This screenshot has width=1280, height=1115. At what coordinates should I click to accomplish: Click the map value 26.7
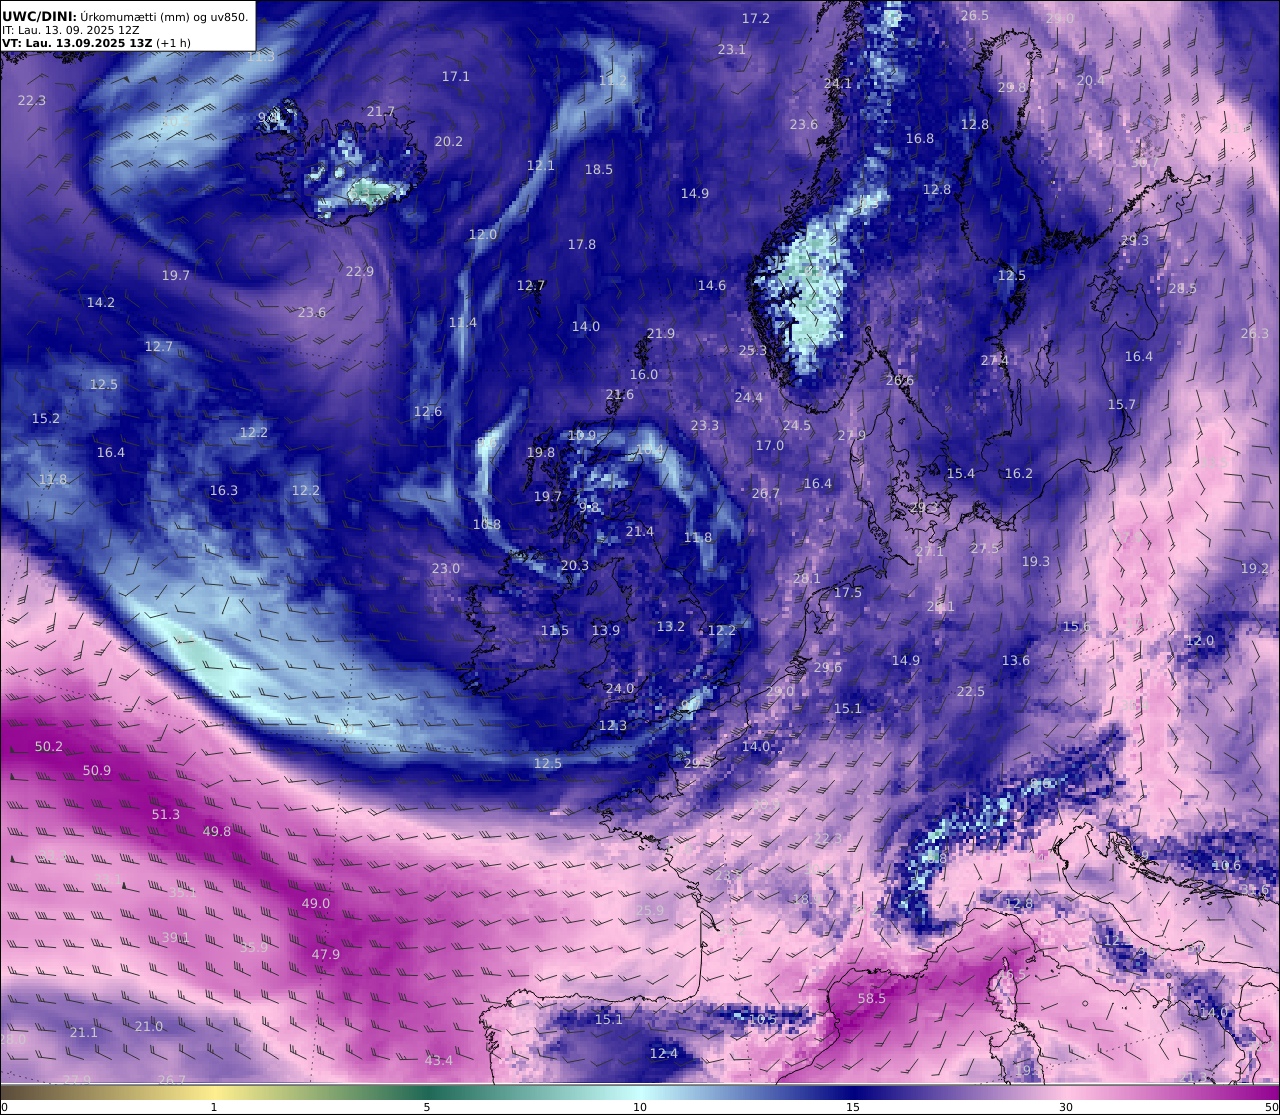click(x=766, y=493)
